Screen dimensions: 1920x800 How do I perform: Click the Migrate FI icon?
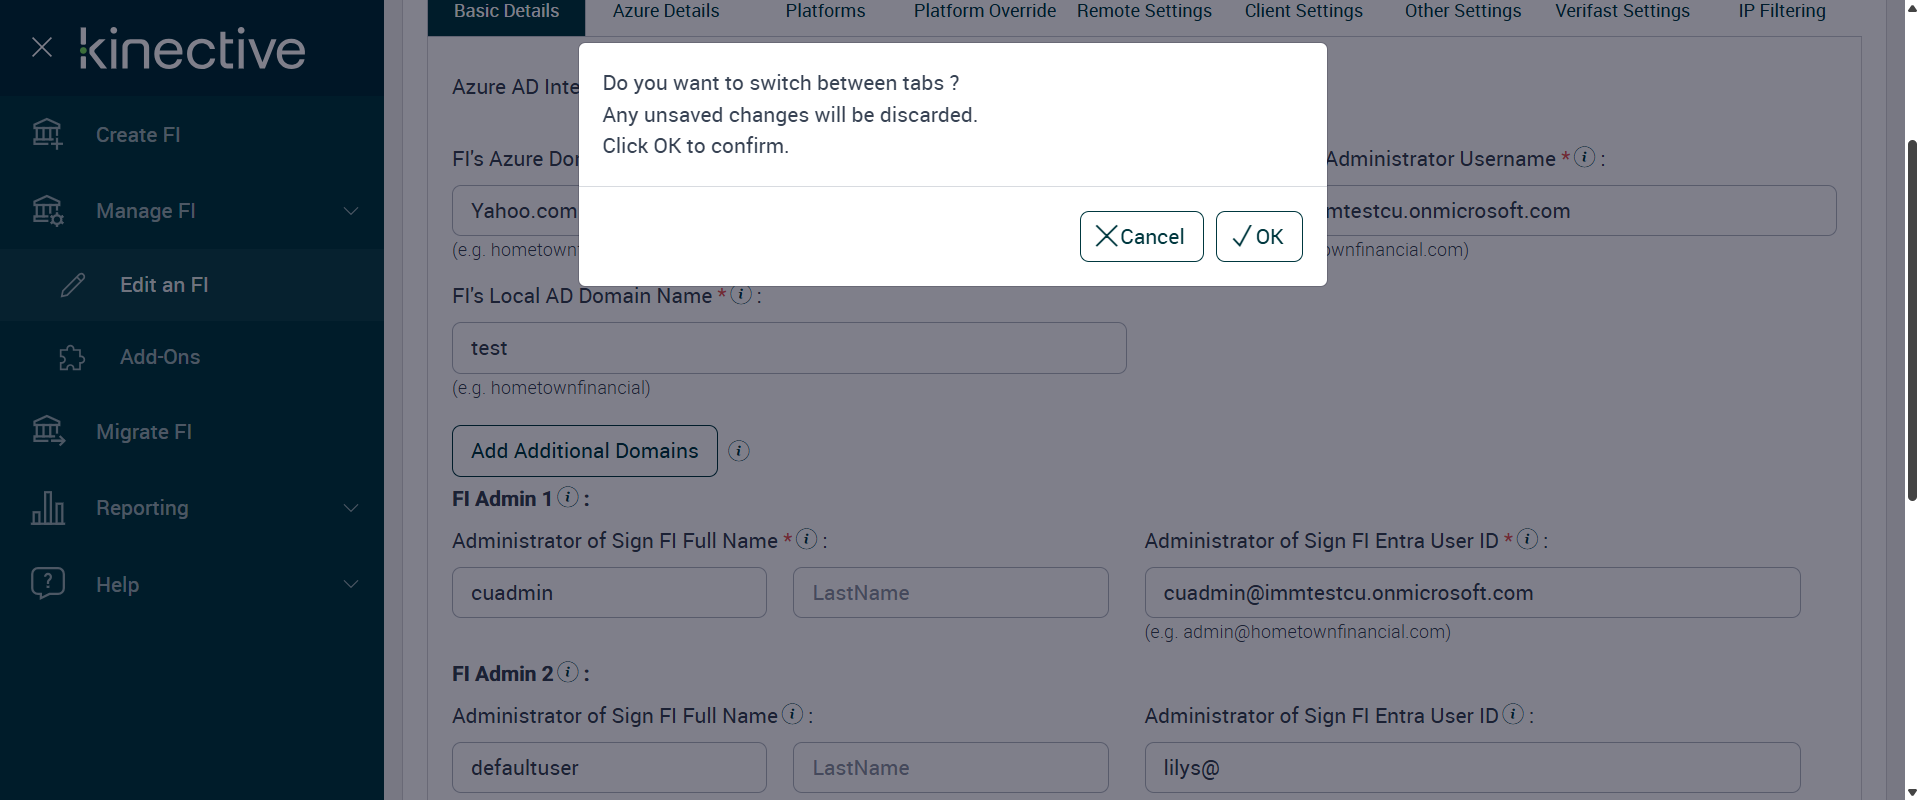pos(48,431)
